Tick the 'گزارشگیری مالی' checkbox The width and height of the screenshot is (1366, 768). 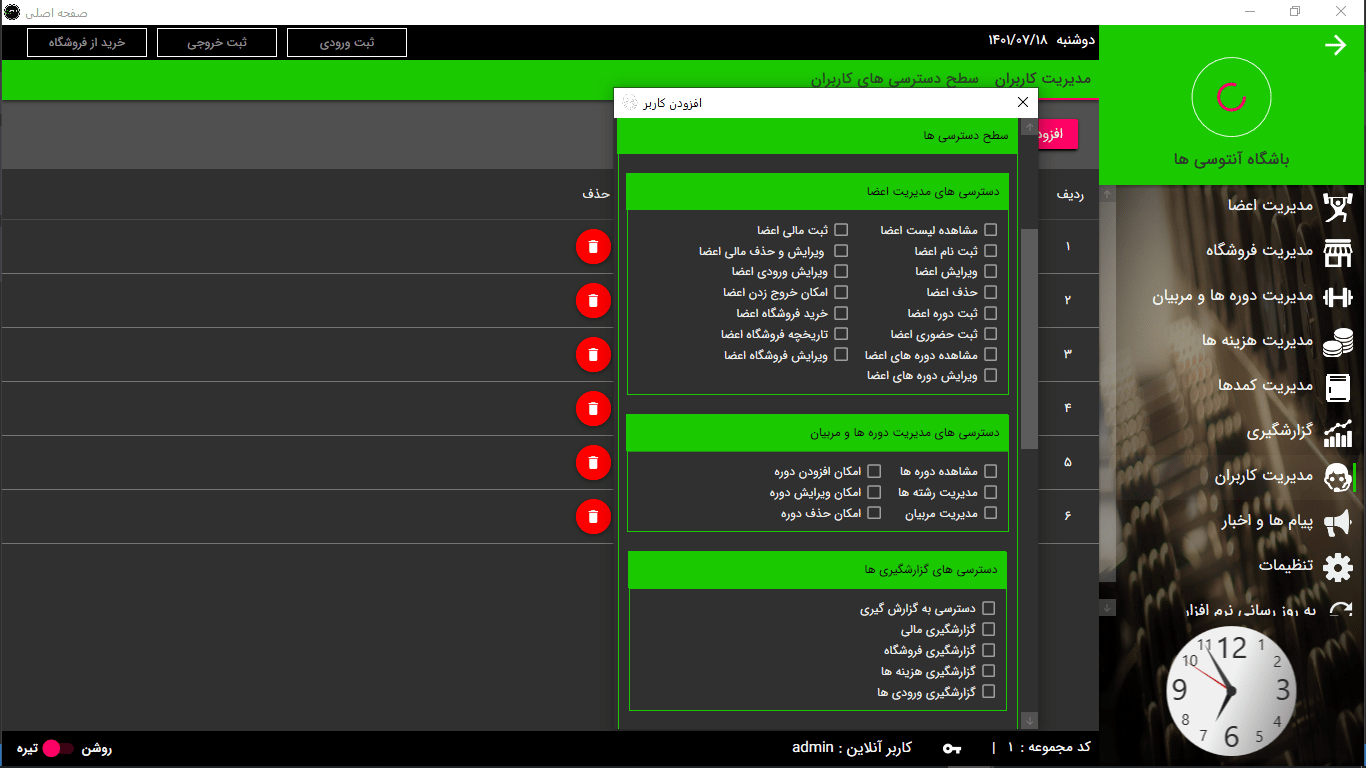click(x=989, y=629)
